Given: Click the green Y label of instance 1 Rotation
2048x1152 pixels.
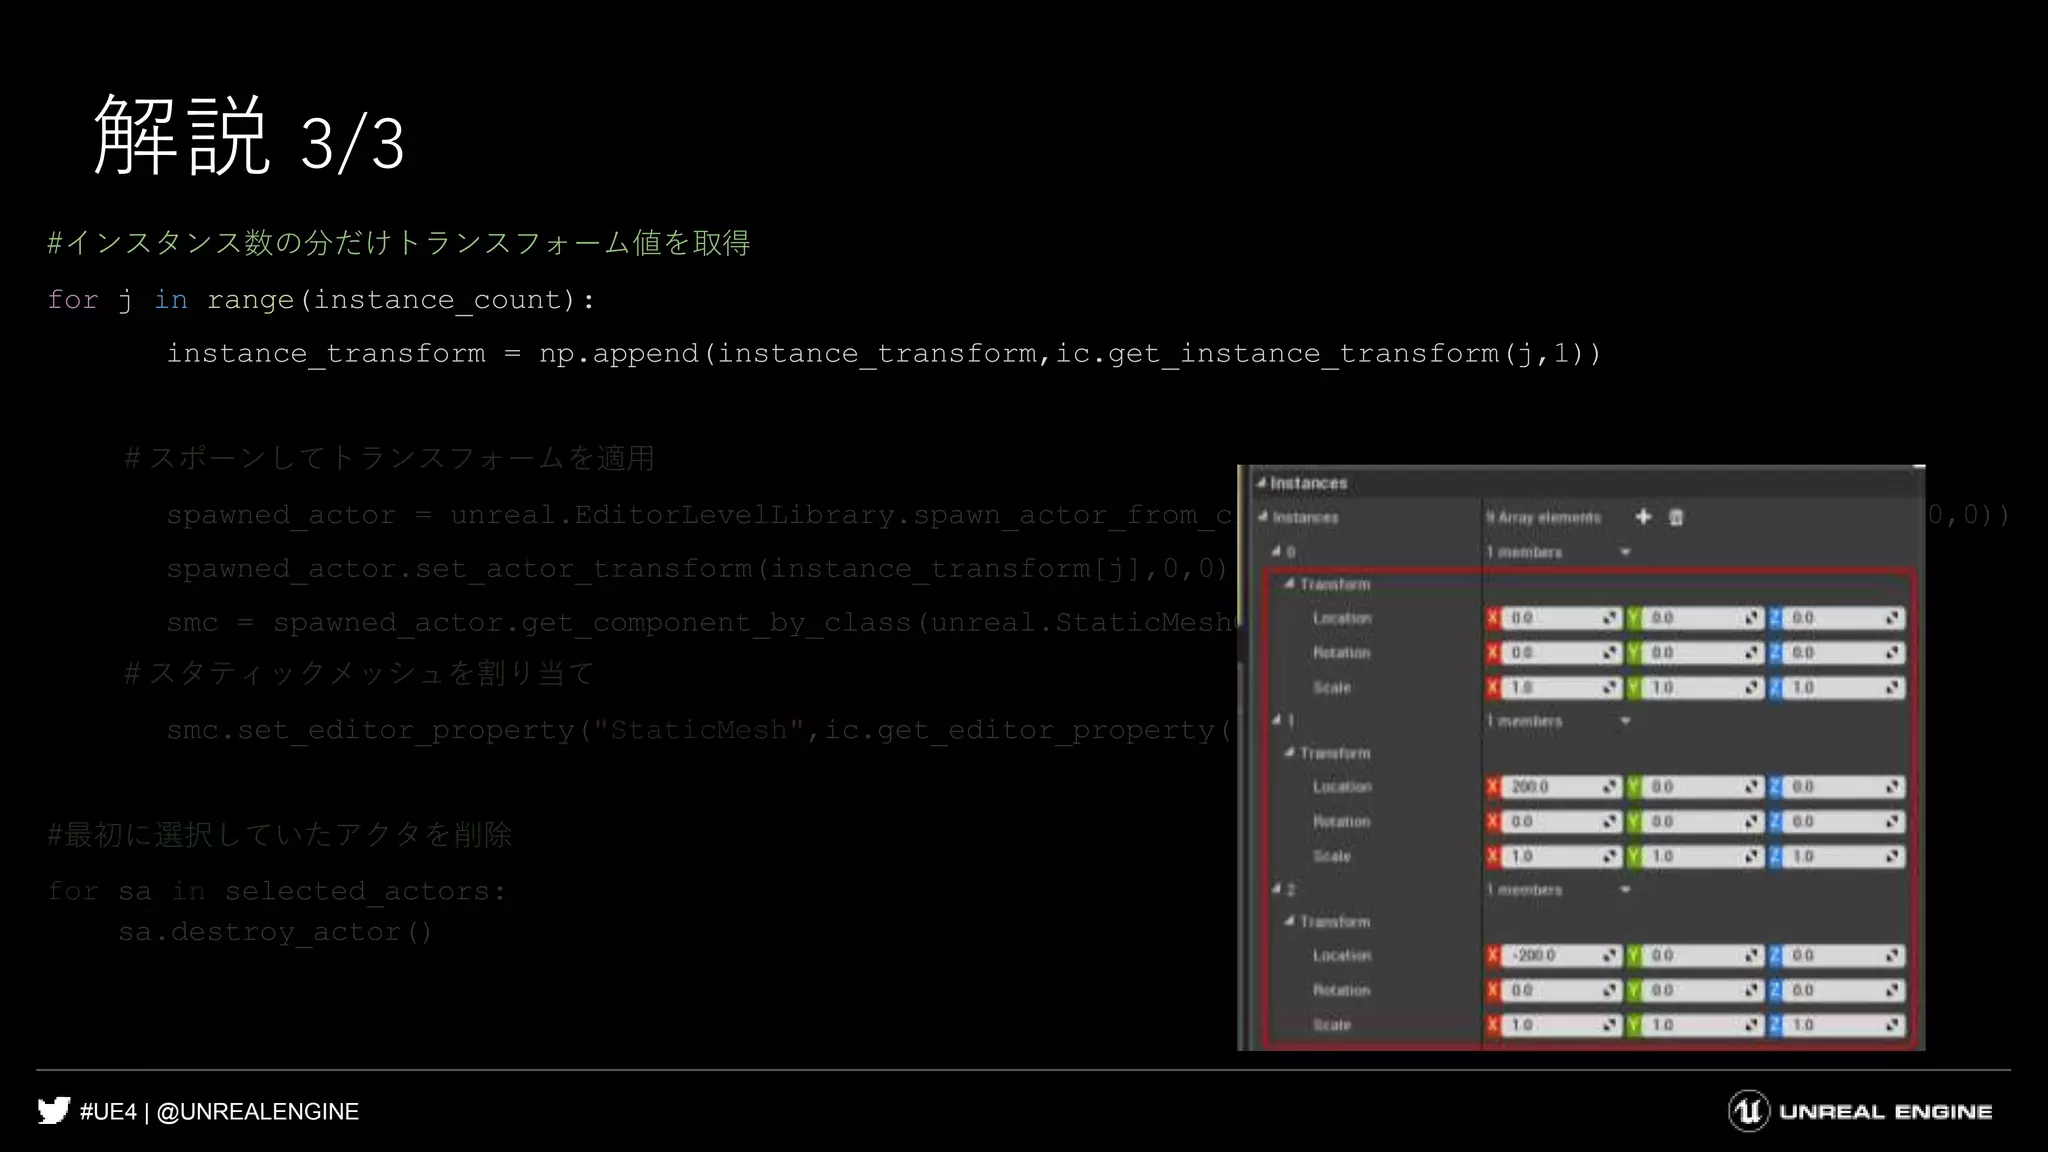Looking at the screenshot, I should tap(1634, 822).
